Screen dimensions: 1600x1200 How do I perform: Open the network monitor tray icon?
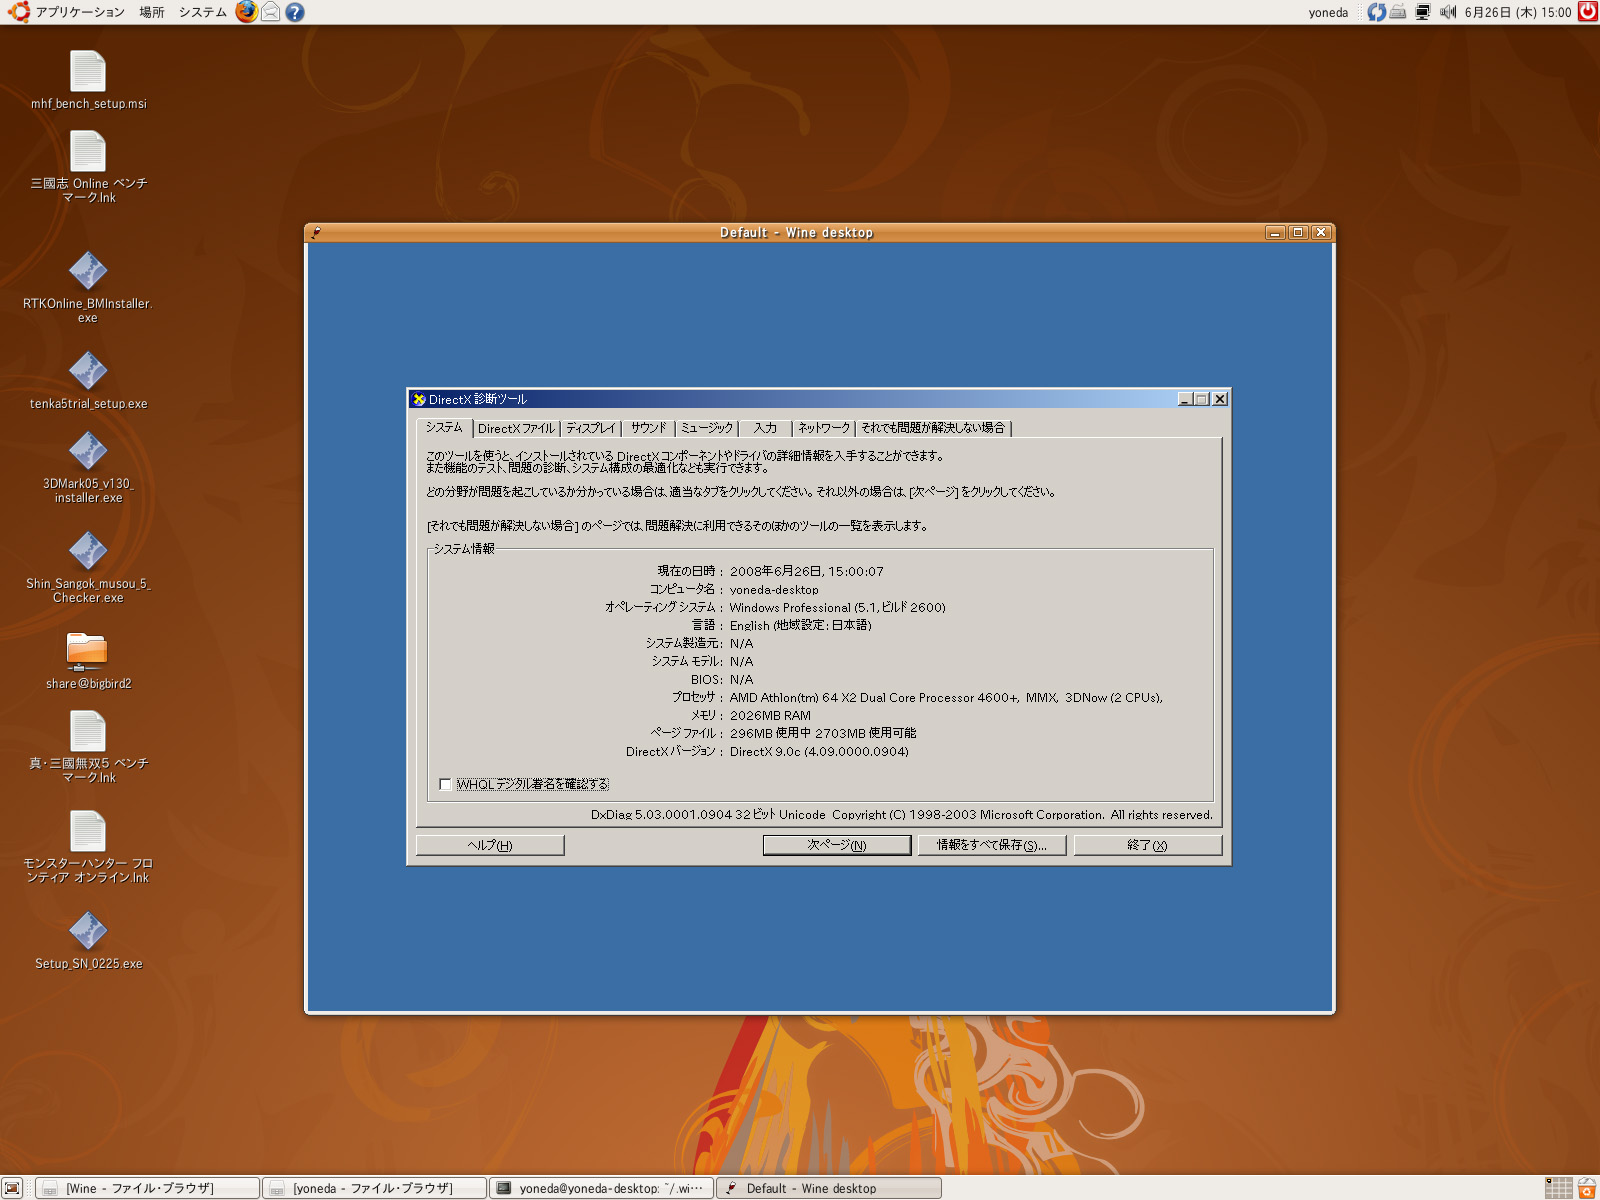[x=1422, y=12]
